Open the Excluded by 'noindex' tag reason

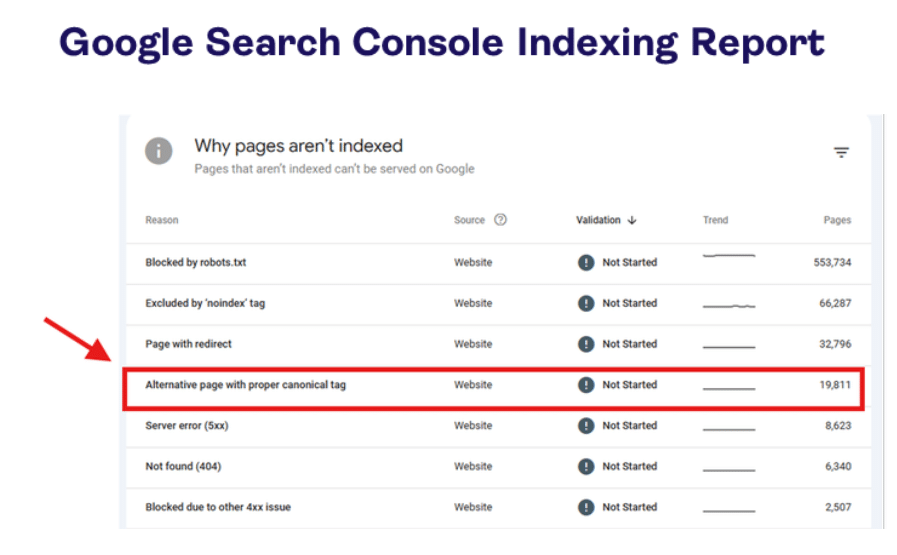pyautogui.click(x=205, y=303)
